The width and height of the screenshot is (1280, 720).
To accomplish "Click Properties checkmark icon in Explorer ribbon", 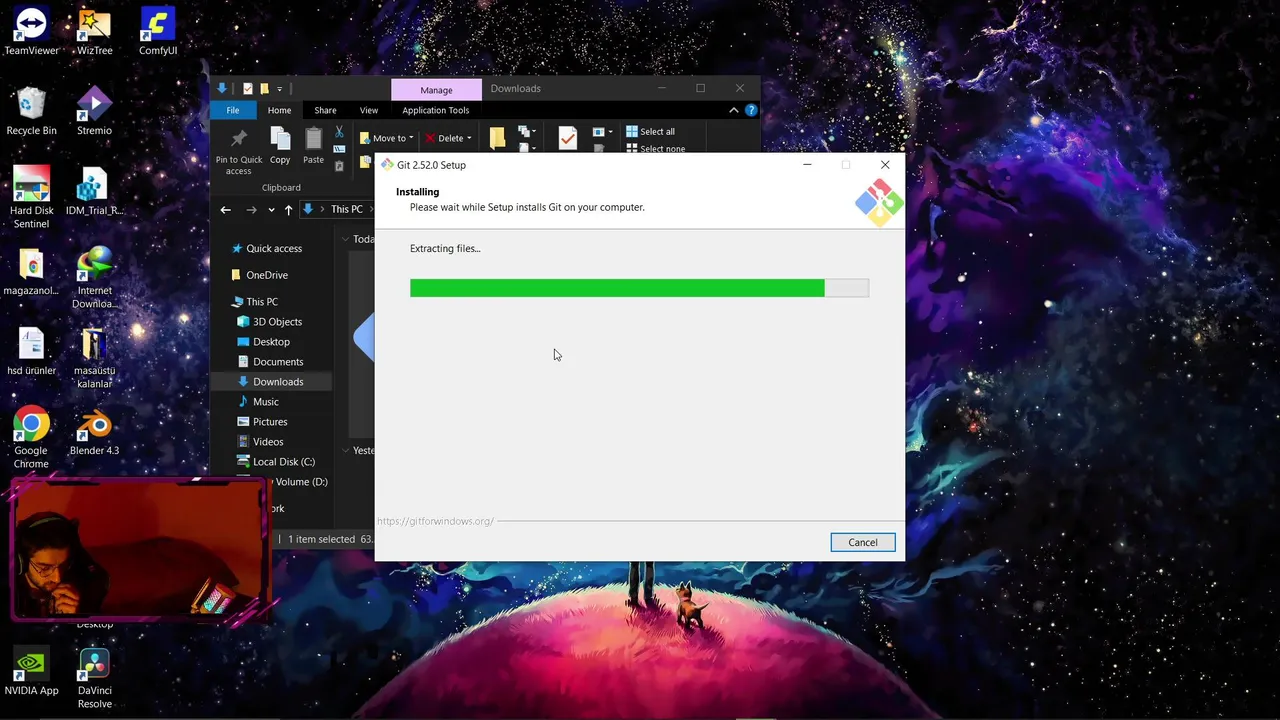I will coord(567,138).
